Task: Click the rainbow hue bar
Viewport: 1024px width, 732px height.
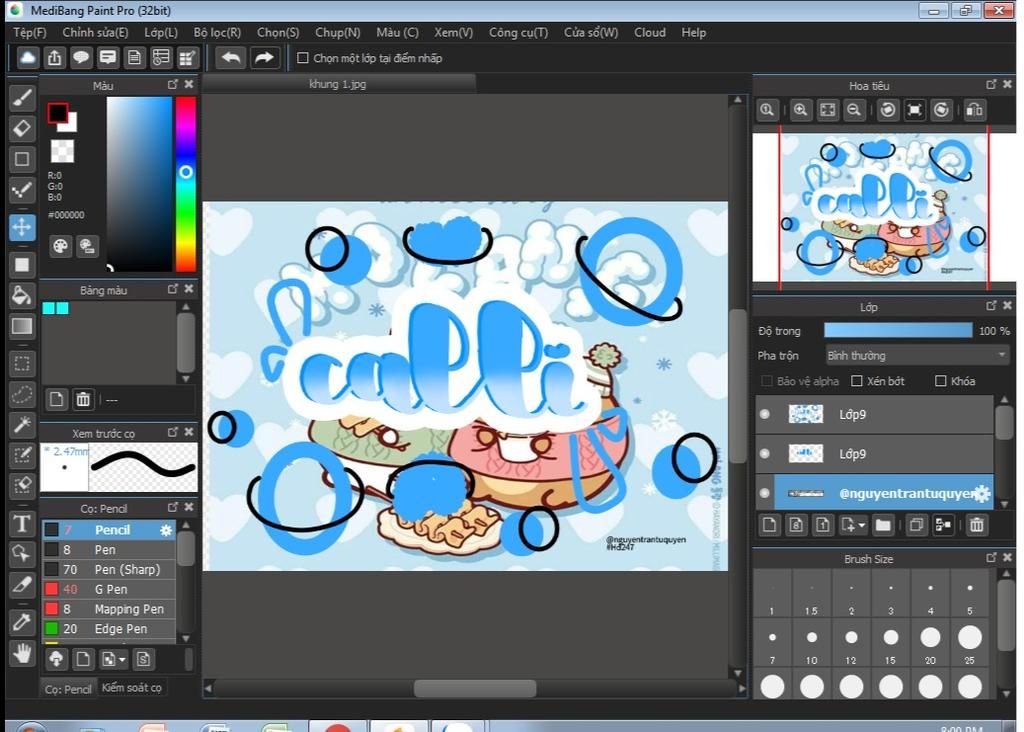Action: tap(185, 183)
